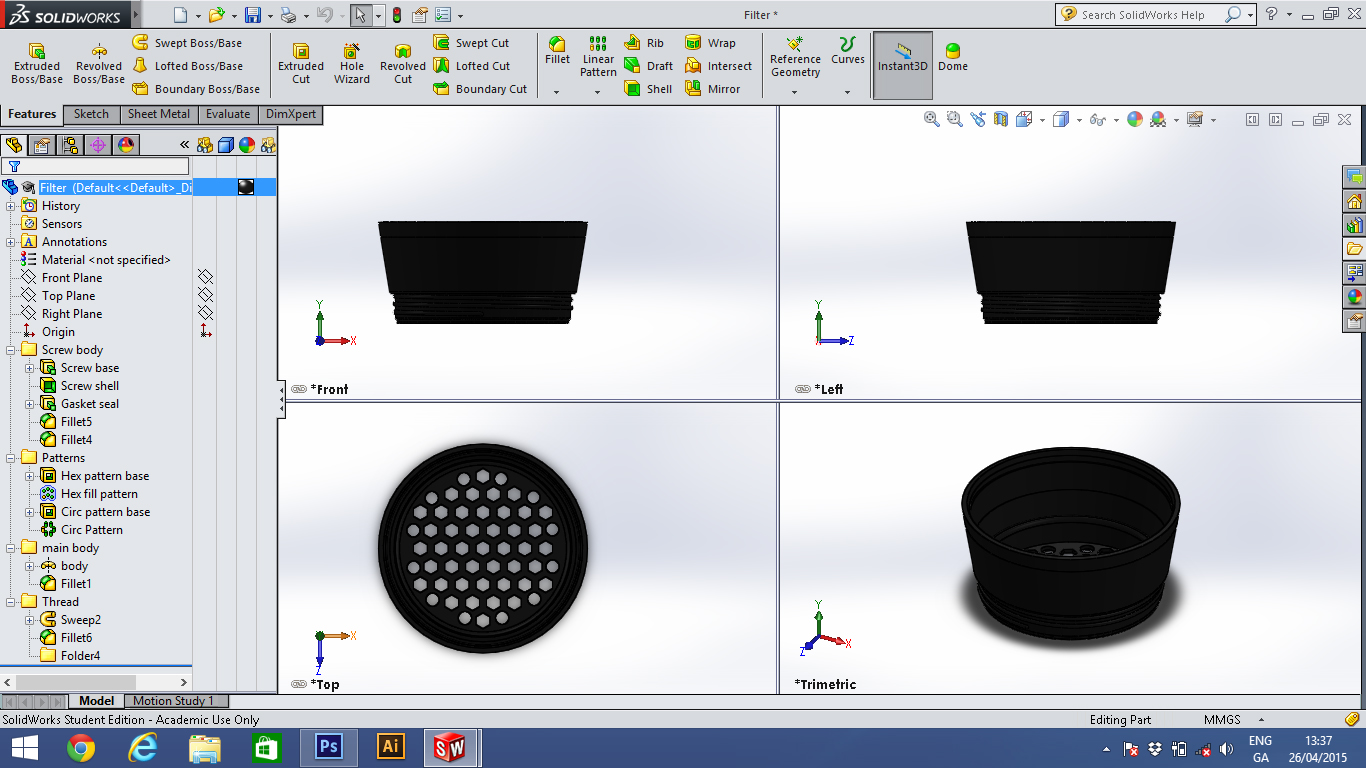
Task: Toggle visibility of the Right Plane
Action: click(205, 314)
